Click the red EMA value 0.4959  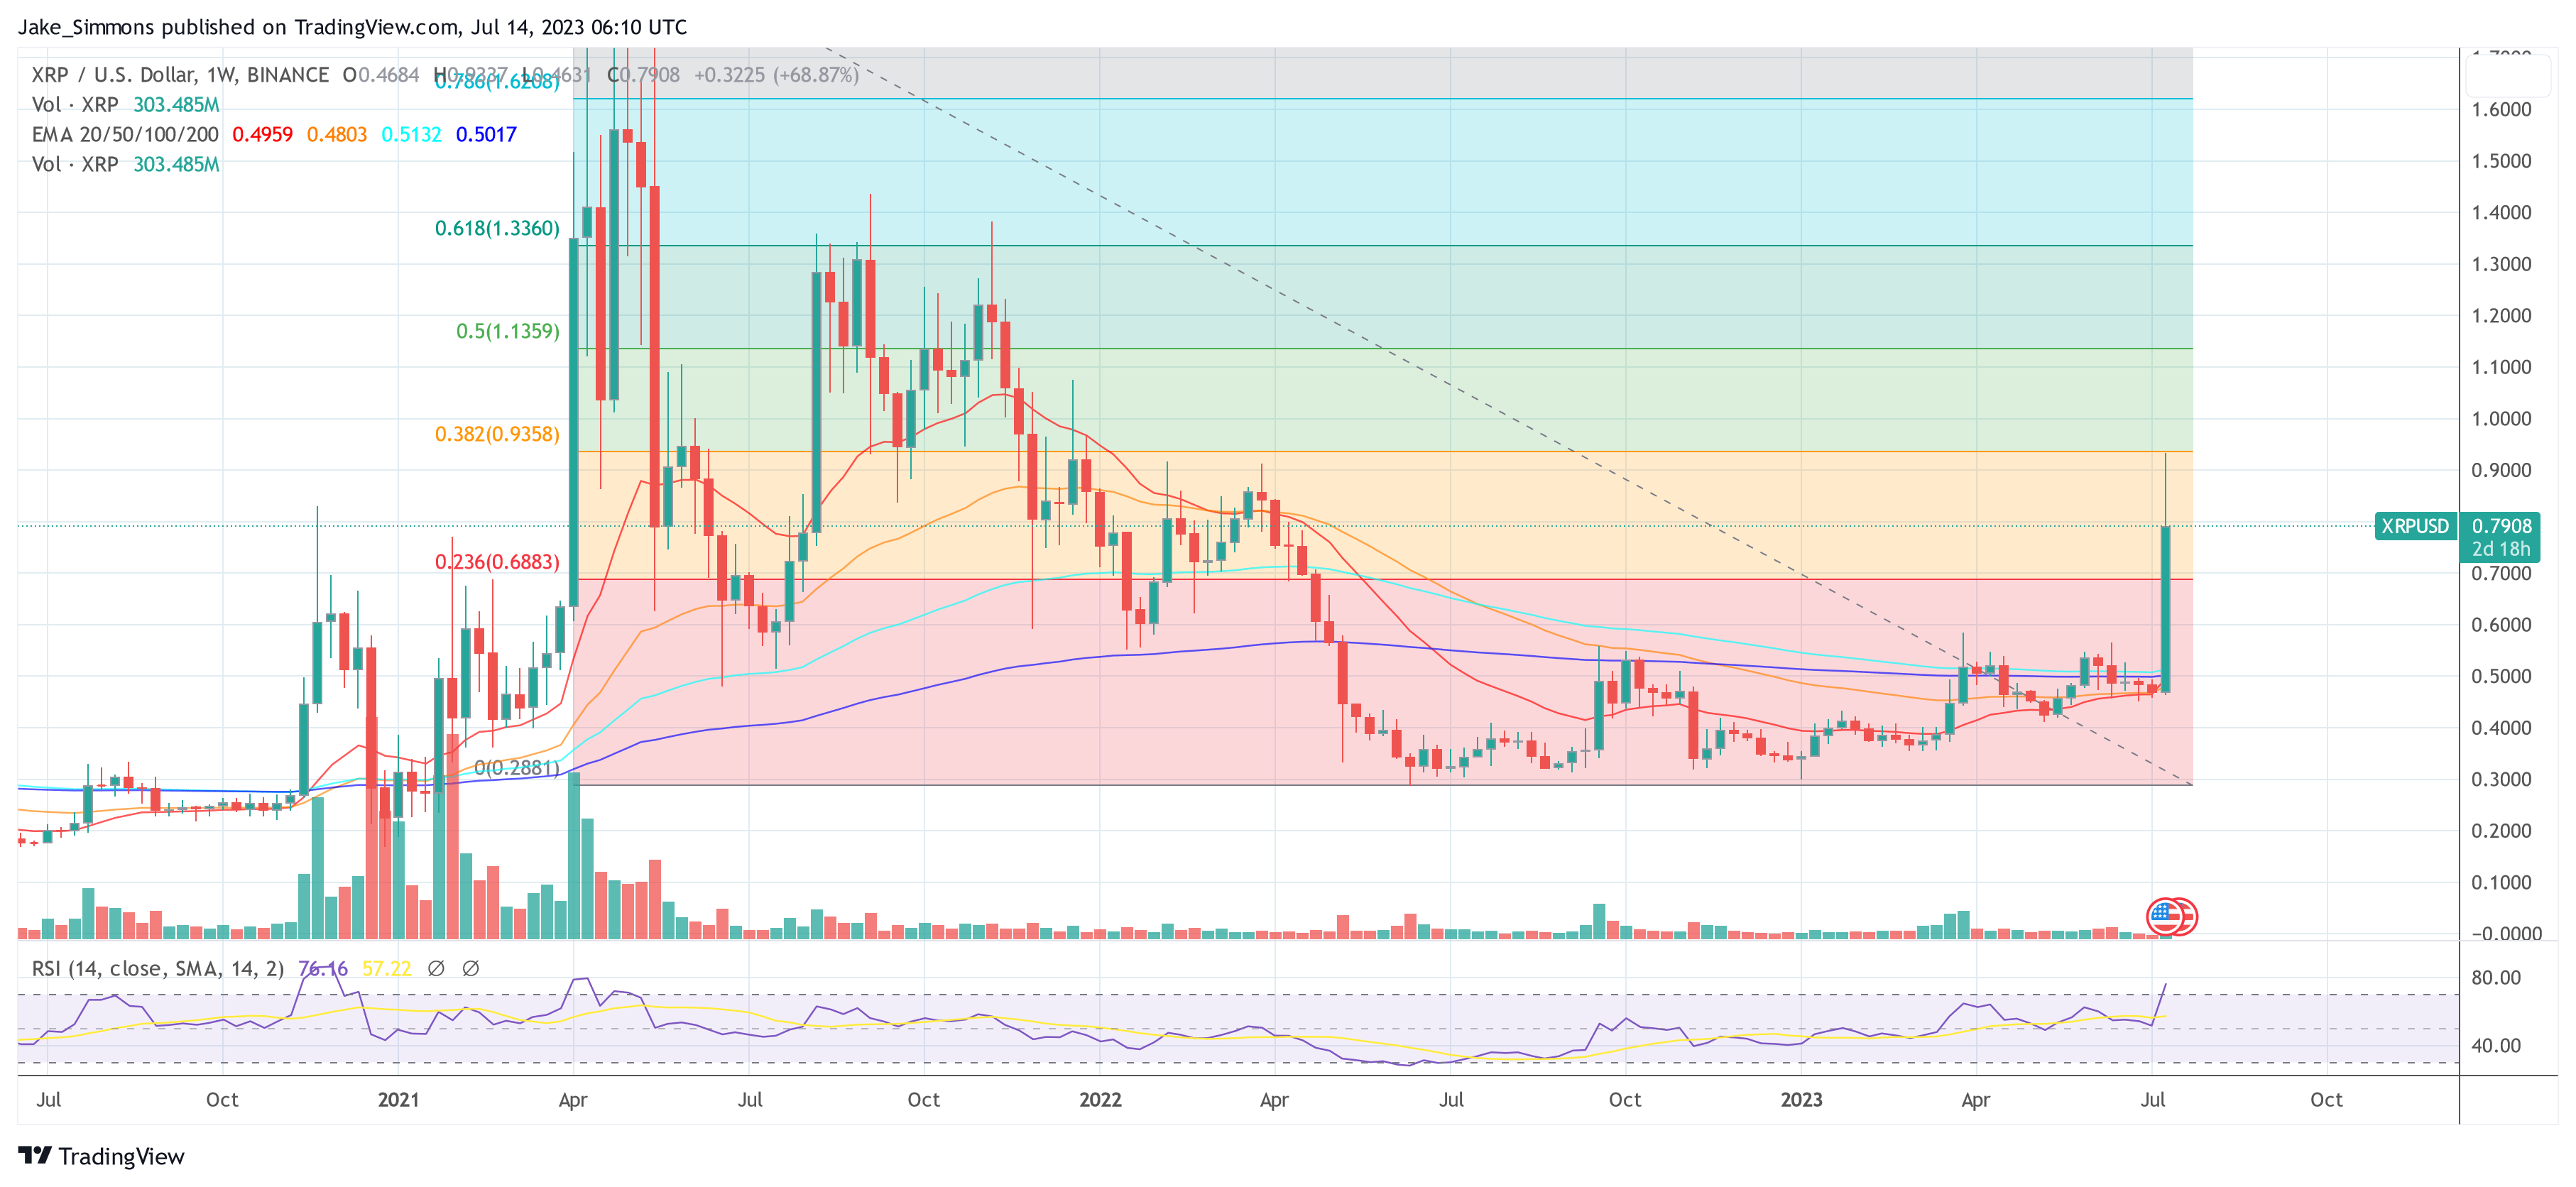point(262,135)
